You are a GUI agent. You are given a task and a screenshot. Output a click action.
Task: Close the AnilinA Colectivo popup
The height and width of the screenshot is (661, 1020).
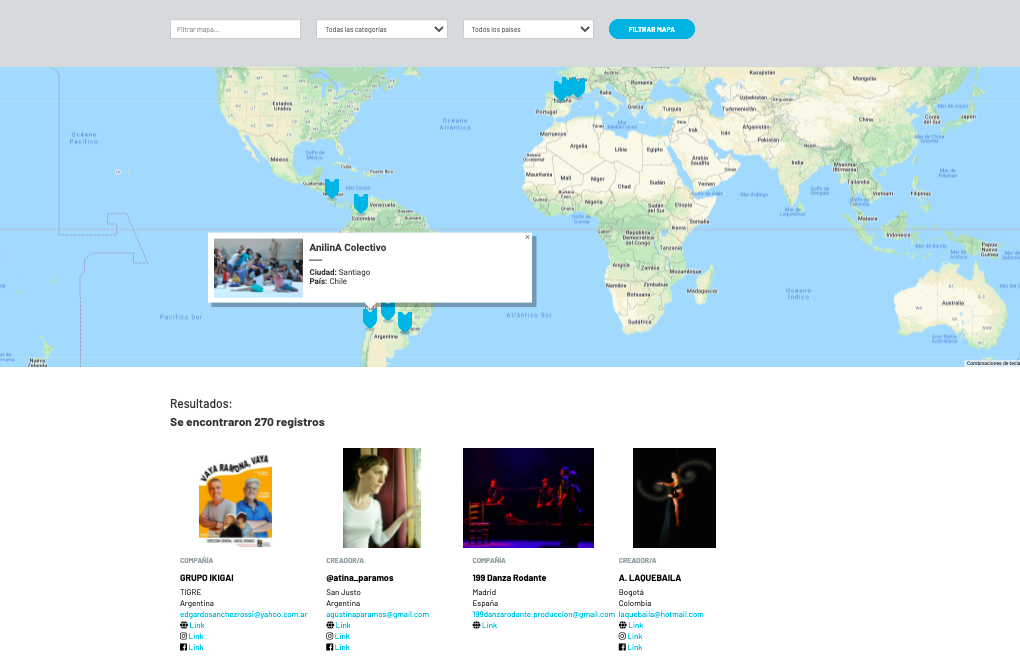point(528,237)
